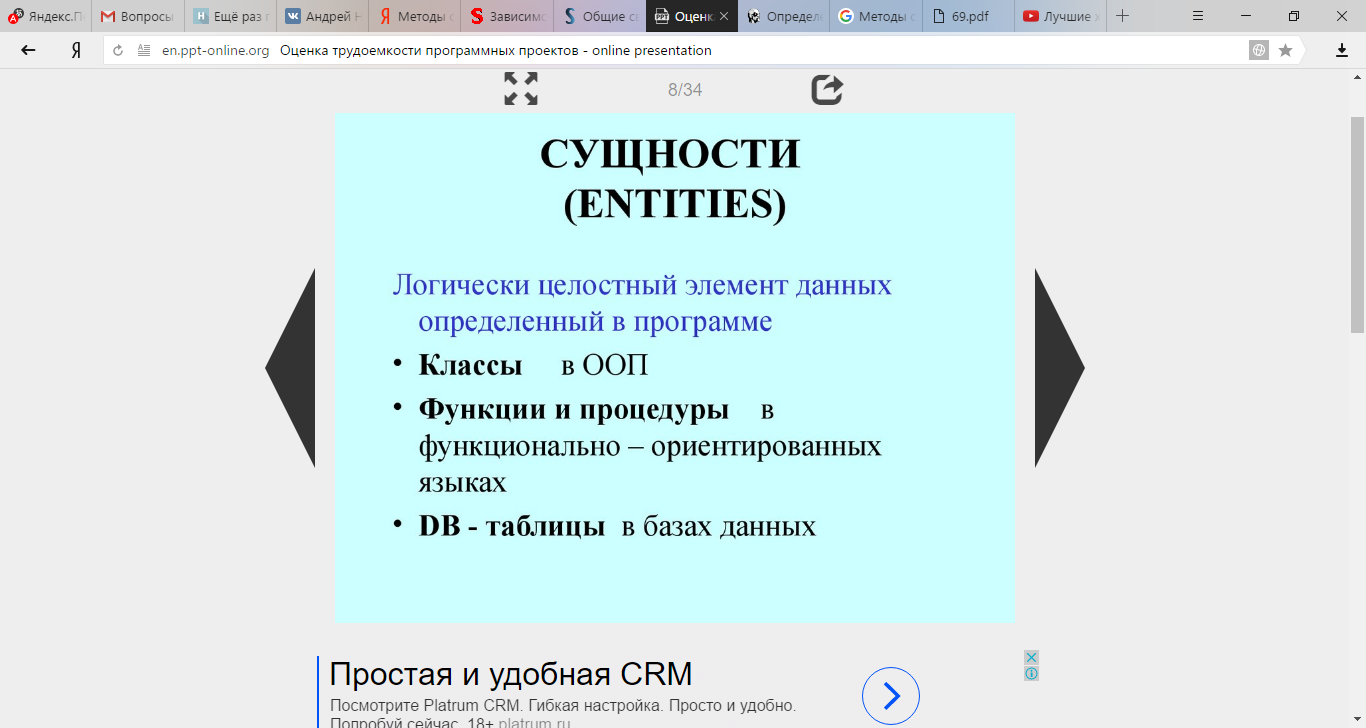Open a new browser tab
The image size is (1366, 728).
(1123, 16)
